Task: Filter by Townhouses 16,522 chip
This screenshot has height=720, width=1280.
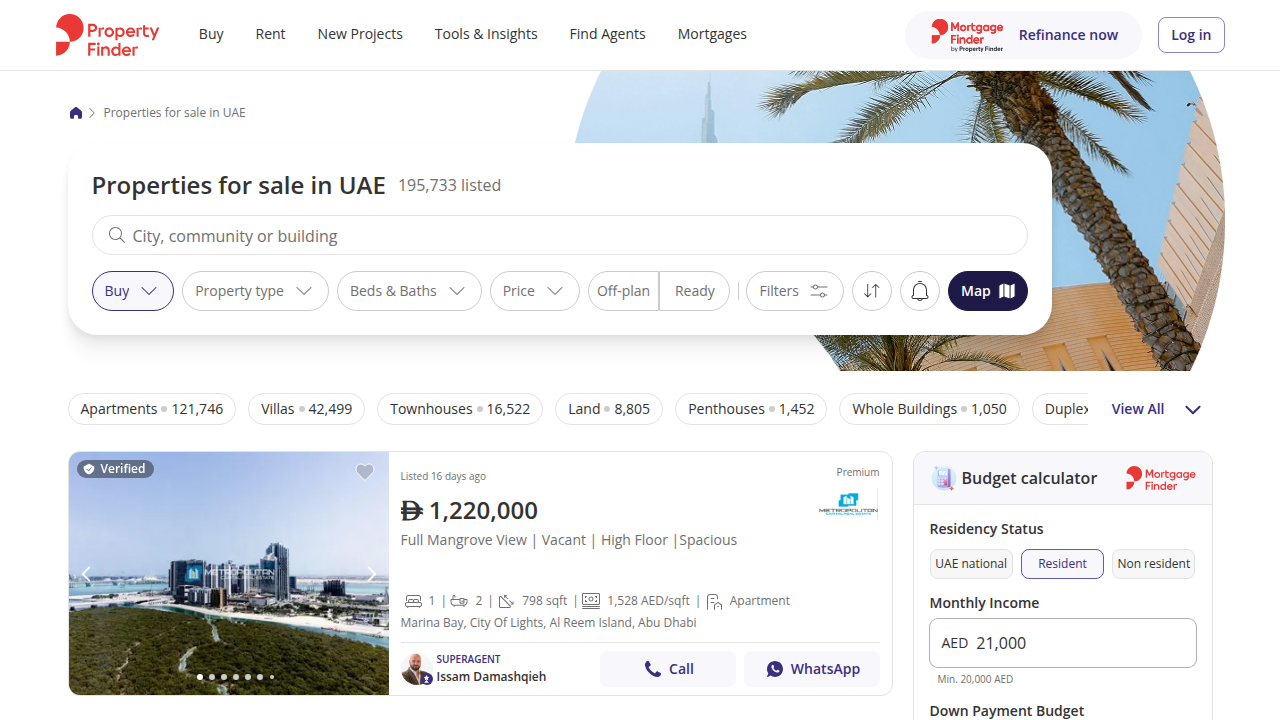Action: pos(460,409)
